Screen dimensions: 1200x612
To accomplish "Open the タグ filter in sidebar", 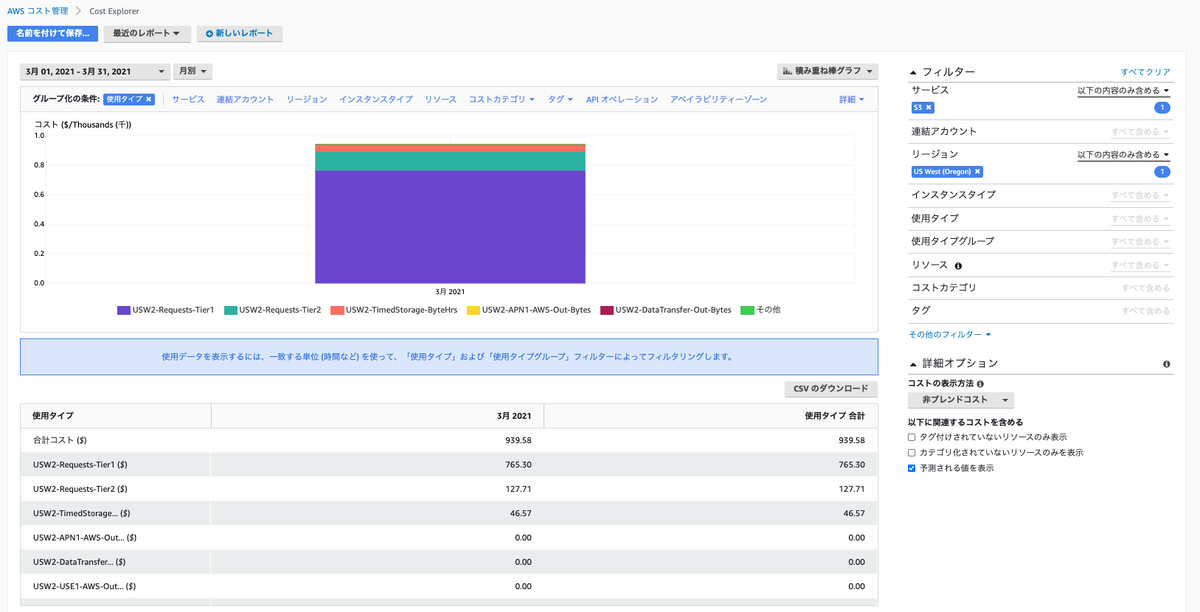I will 1146,311.
